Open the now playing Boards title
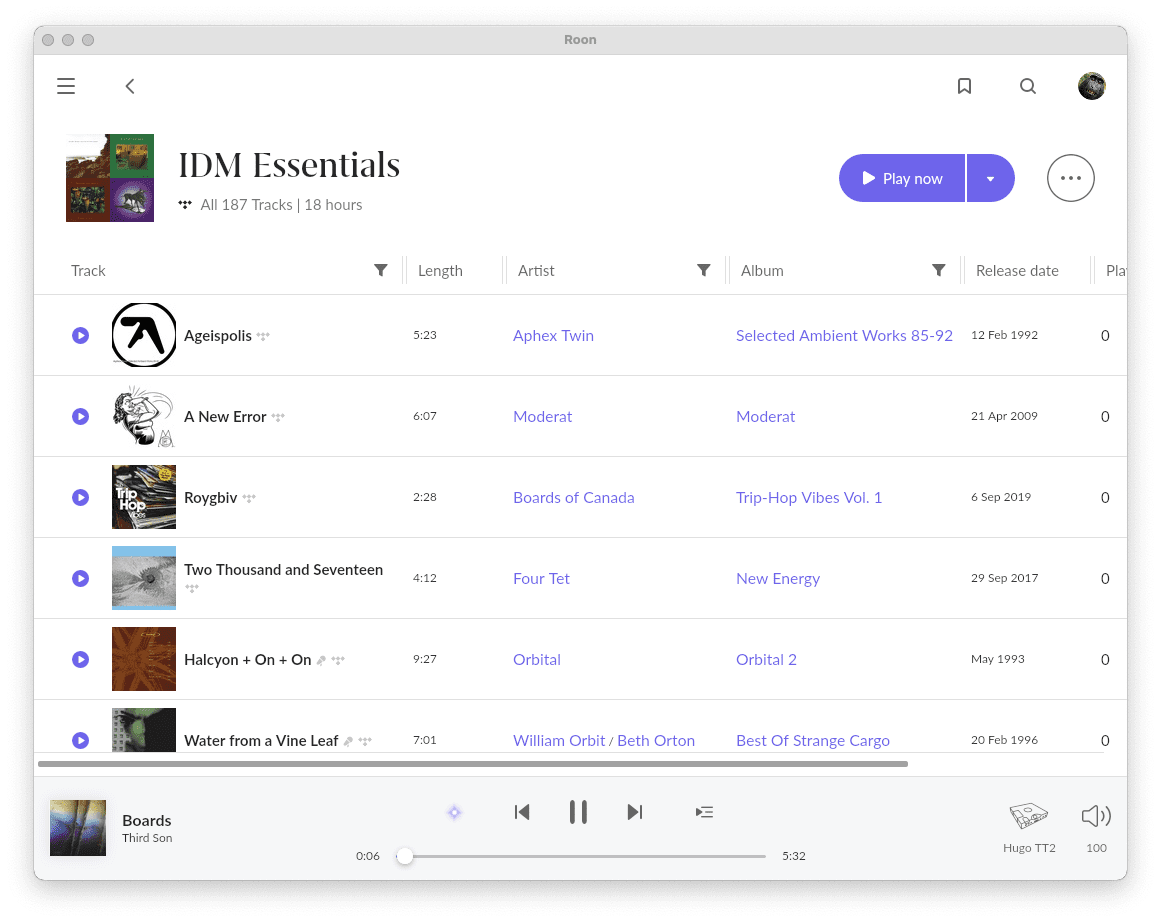This screenshot has height=922, width=1161. pos(147,821)
